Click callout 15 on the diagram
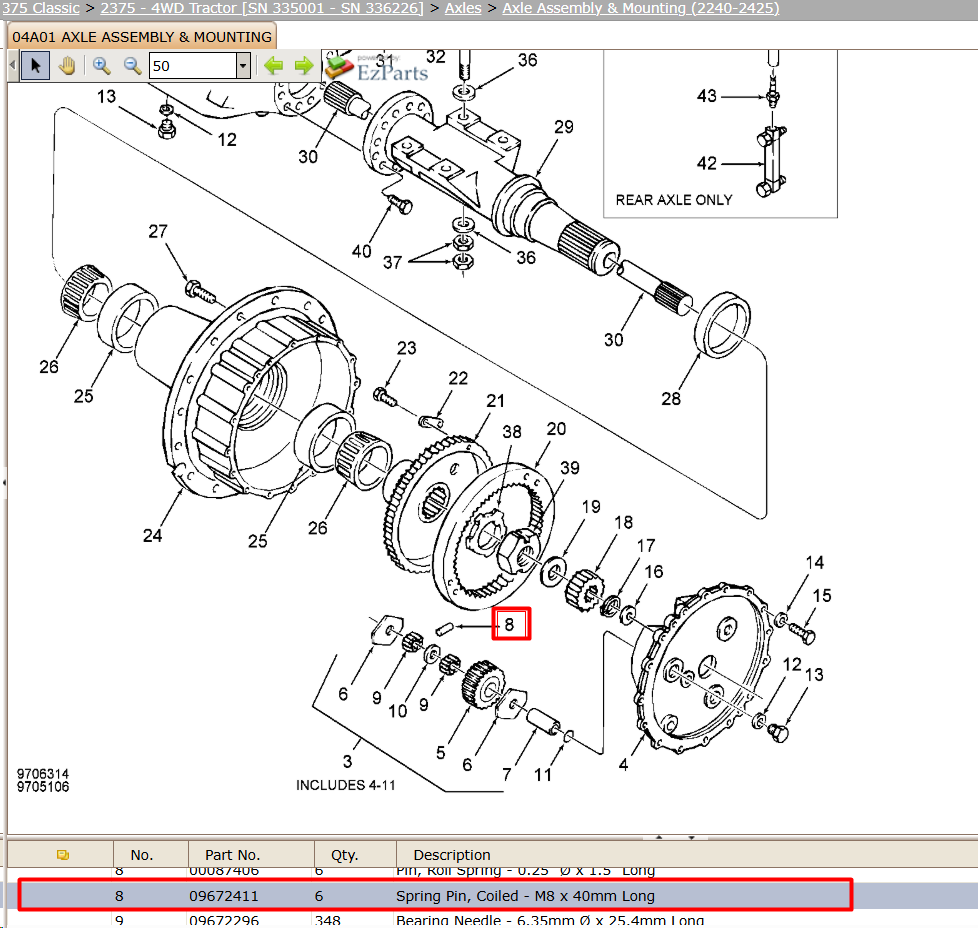Image resolution: width=978 pixels, height=928 pixels. 822,596
